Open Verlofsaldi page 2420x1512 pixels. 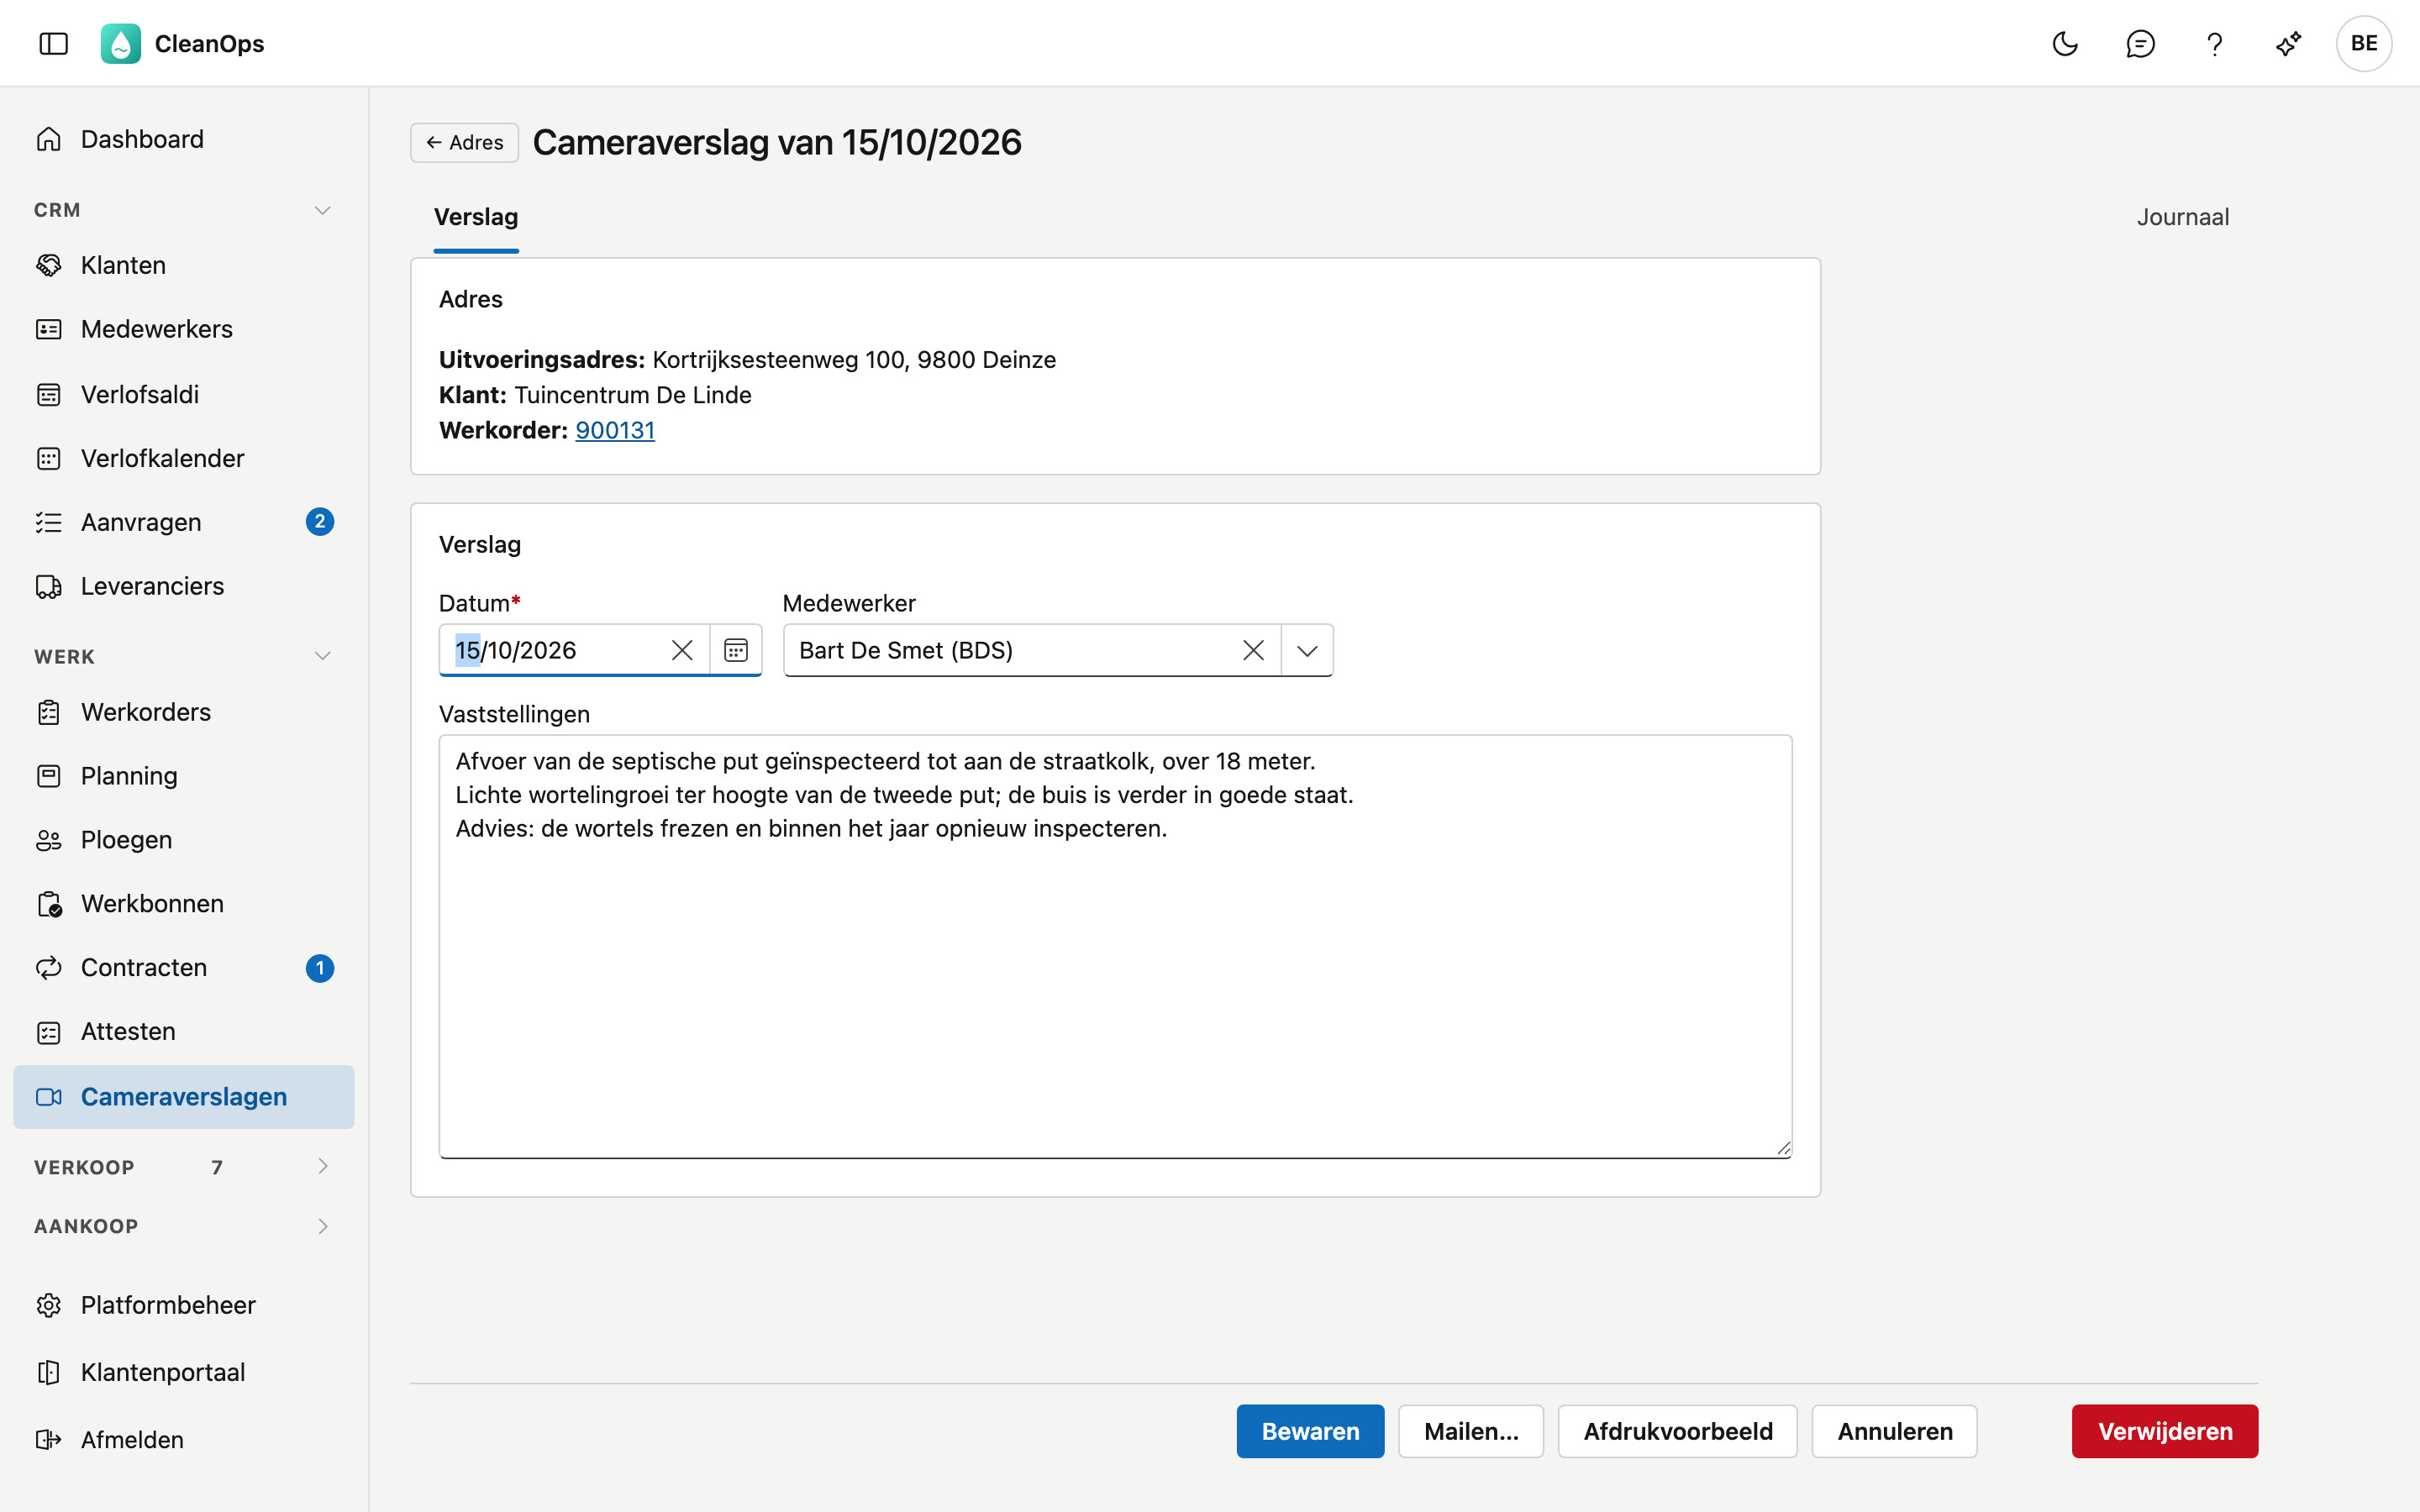[x=184, y=394]
